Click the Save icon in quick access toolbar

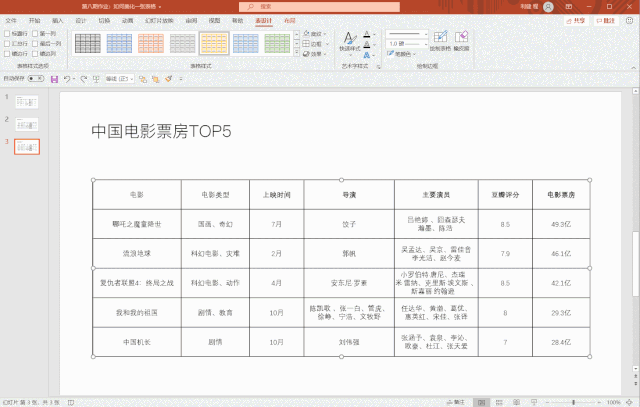[x=53, y=78]
